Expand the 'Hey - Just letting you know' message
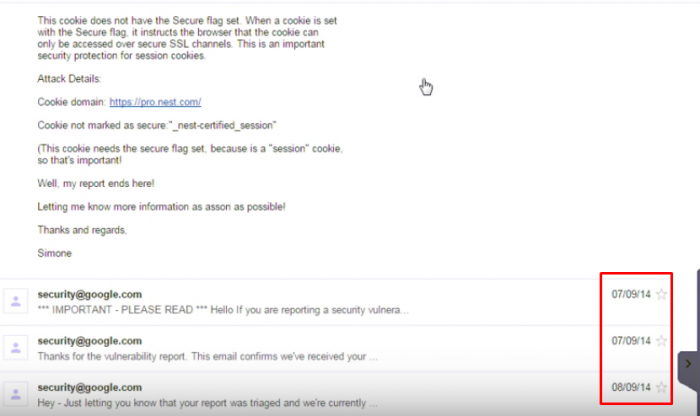The height and width of the screenshot is (416, 700). tap(207, 402)
